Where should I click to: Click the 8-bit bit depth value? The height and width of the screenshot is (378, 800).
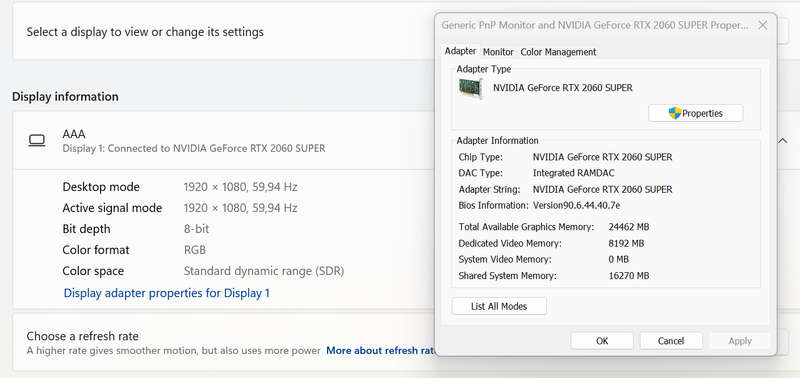point(196,229)
